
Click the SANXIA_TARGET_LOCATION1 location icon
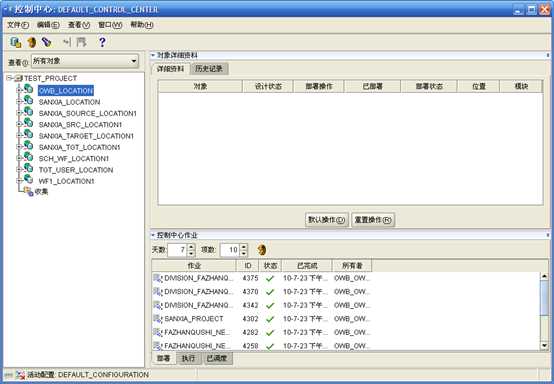point(28,135)
